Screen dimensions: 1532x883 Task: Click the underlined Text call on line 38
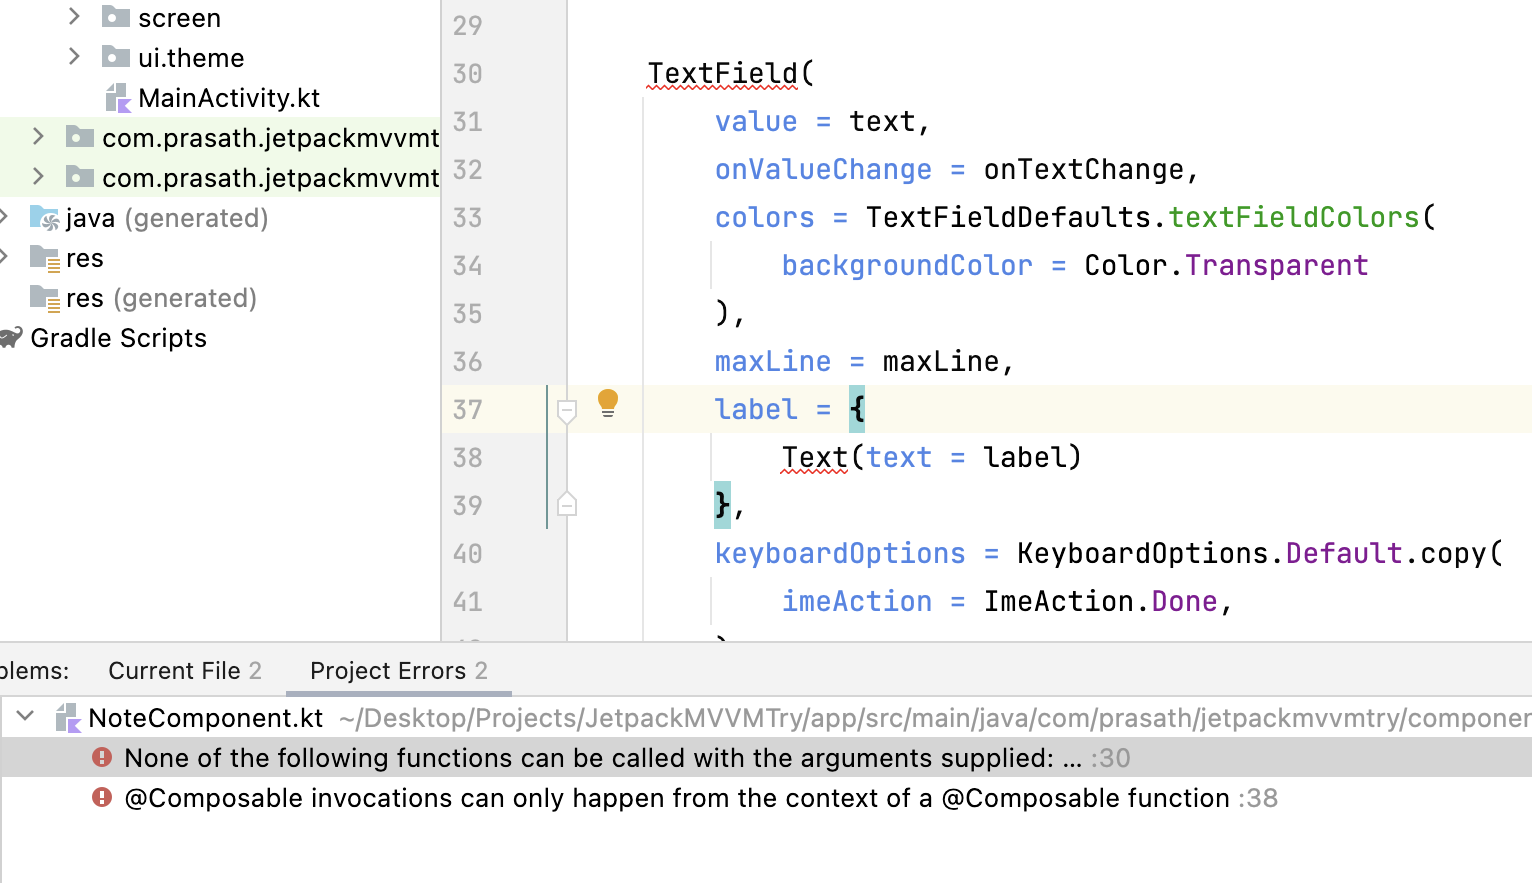pyautogui.click(x=814, y=457)
